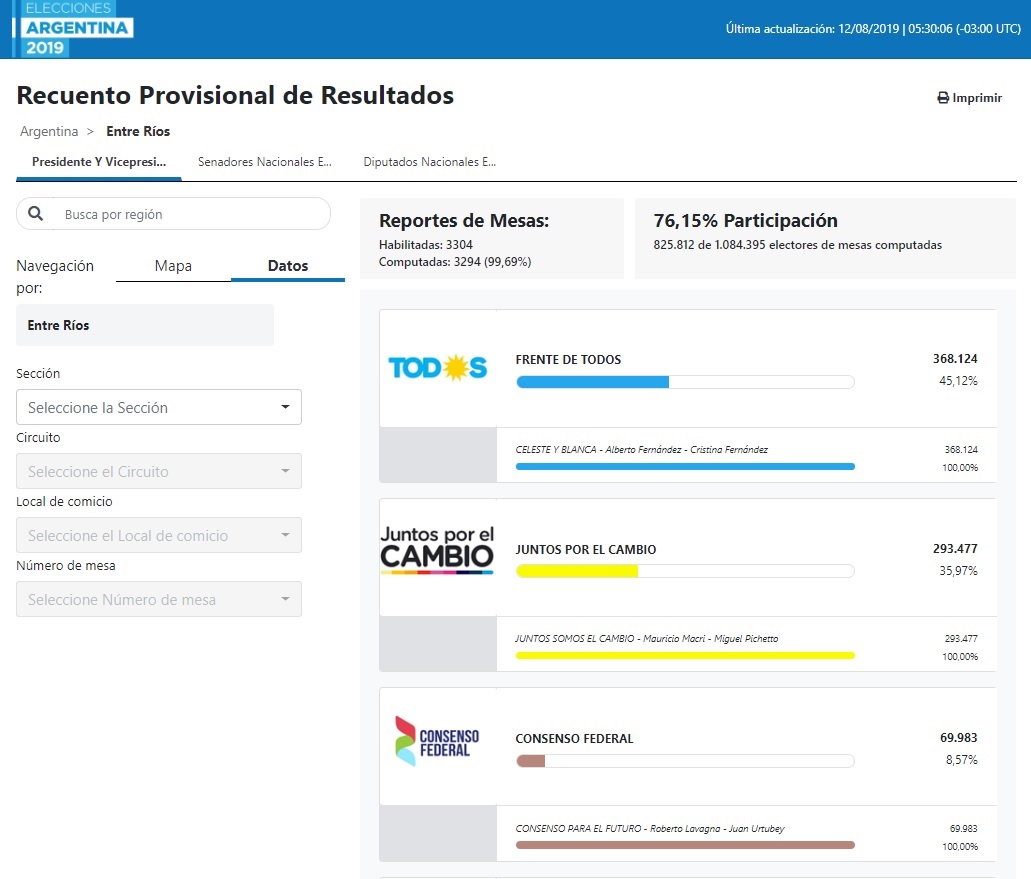Click the 45,12% Frente de Todos percentage
This screenshot has height=879, width=1031.
(x=958, y=381)
